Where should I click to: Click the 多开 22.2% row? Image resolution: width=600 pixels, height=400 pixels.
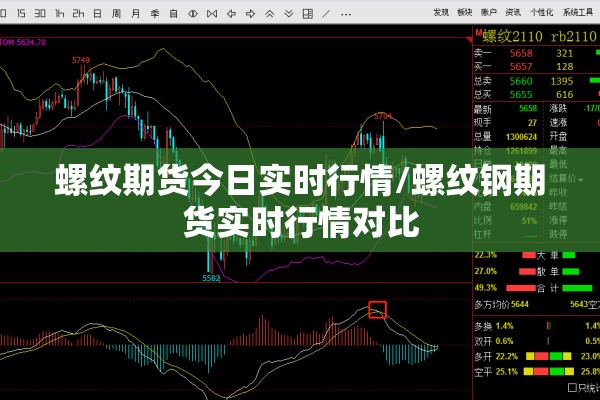click(537, 356)
